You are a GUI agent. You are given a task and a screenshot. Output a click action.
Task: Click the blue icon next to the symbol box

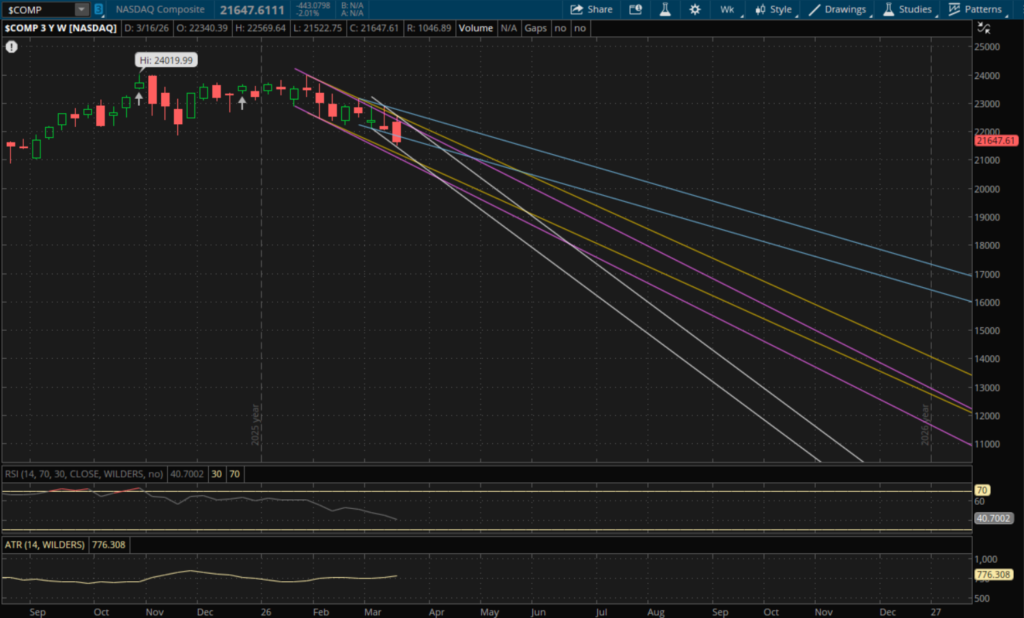tap(98, 9)
